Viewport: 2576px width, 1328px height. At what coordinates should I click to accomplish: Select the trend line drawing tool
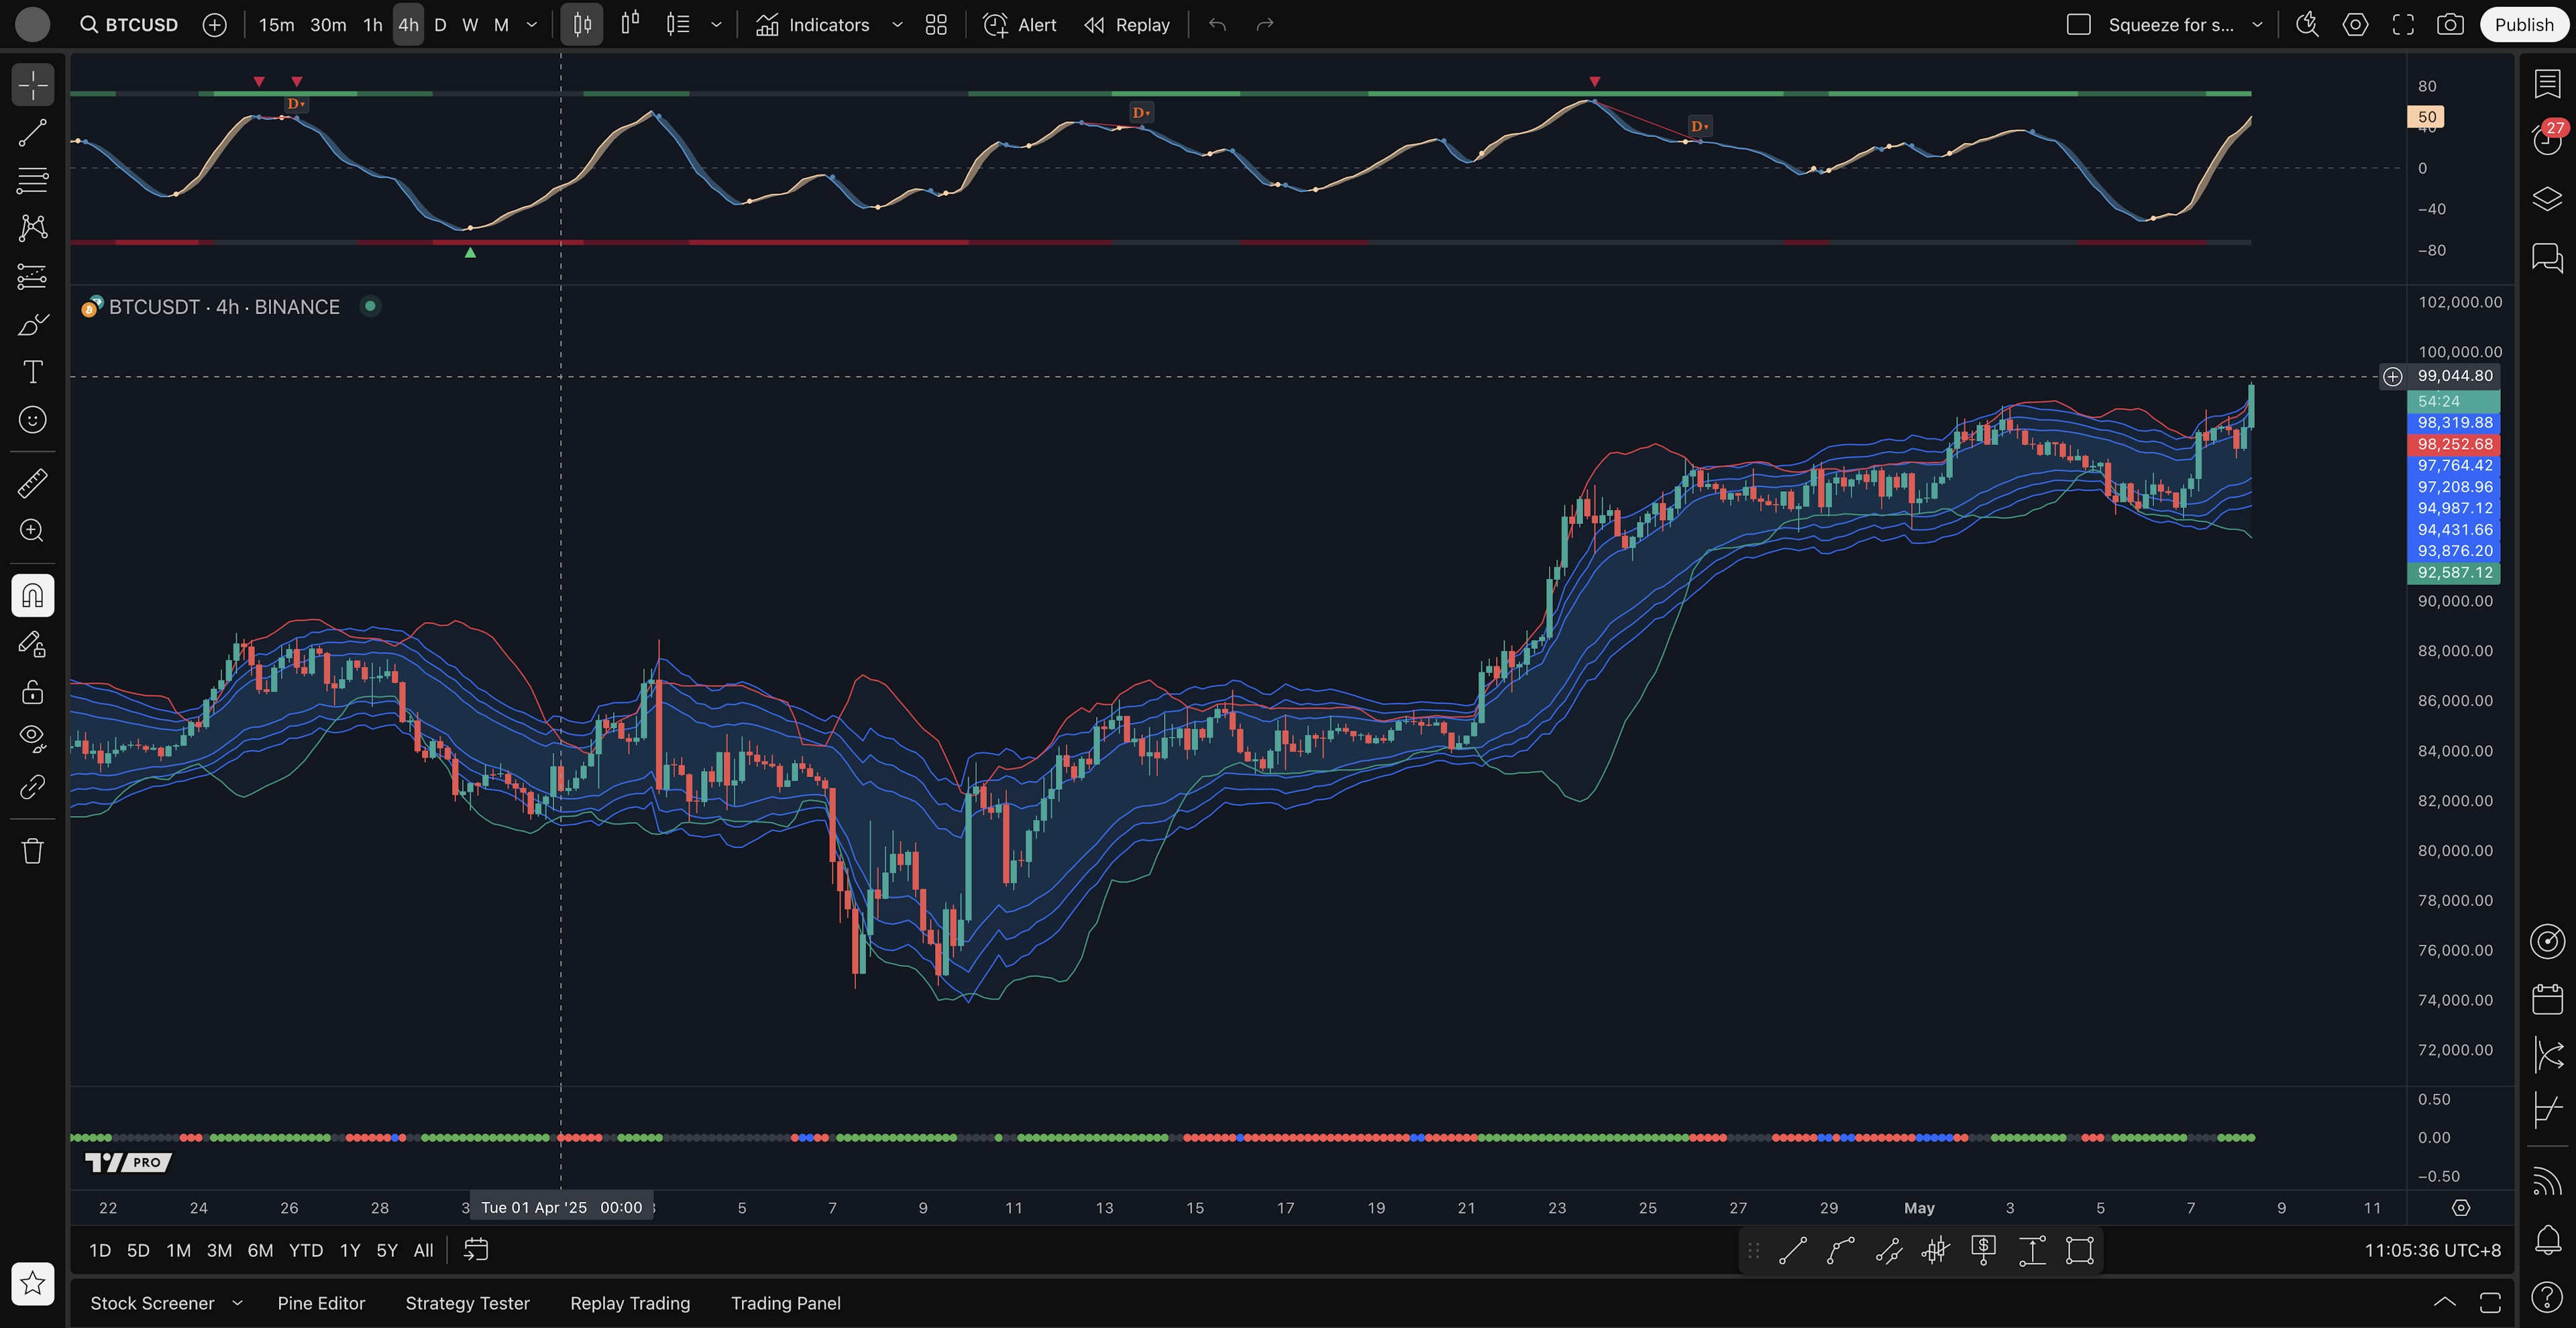coord(33,133)
